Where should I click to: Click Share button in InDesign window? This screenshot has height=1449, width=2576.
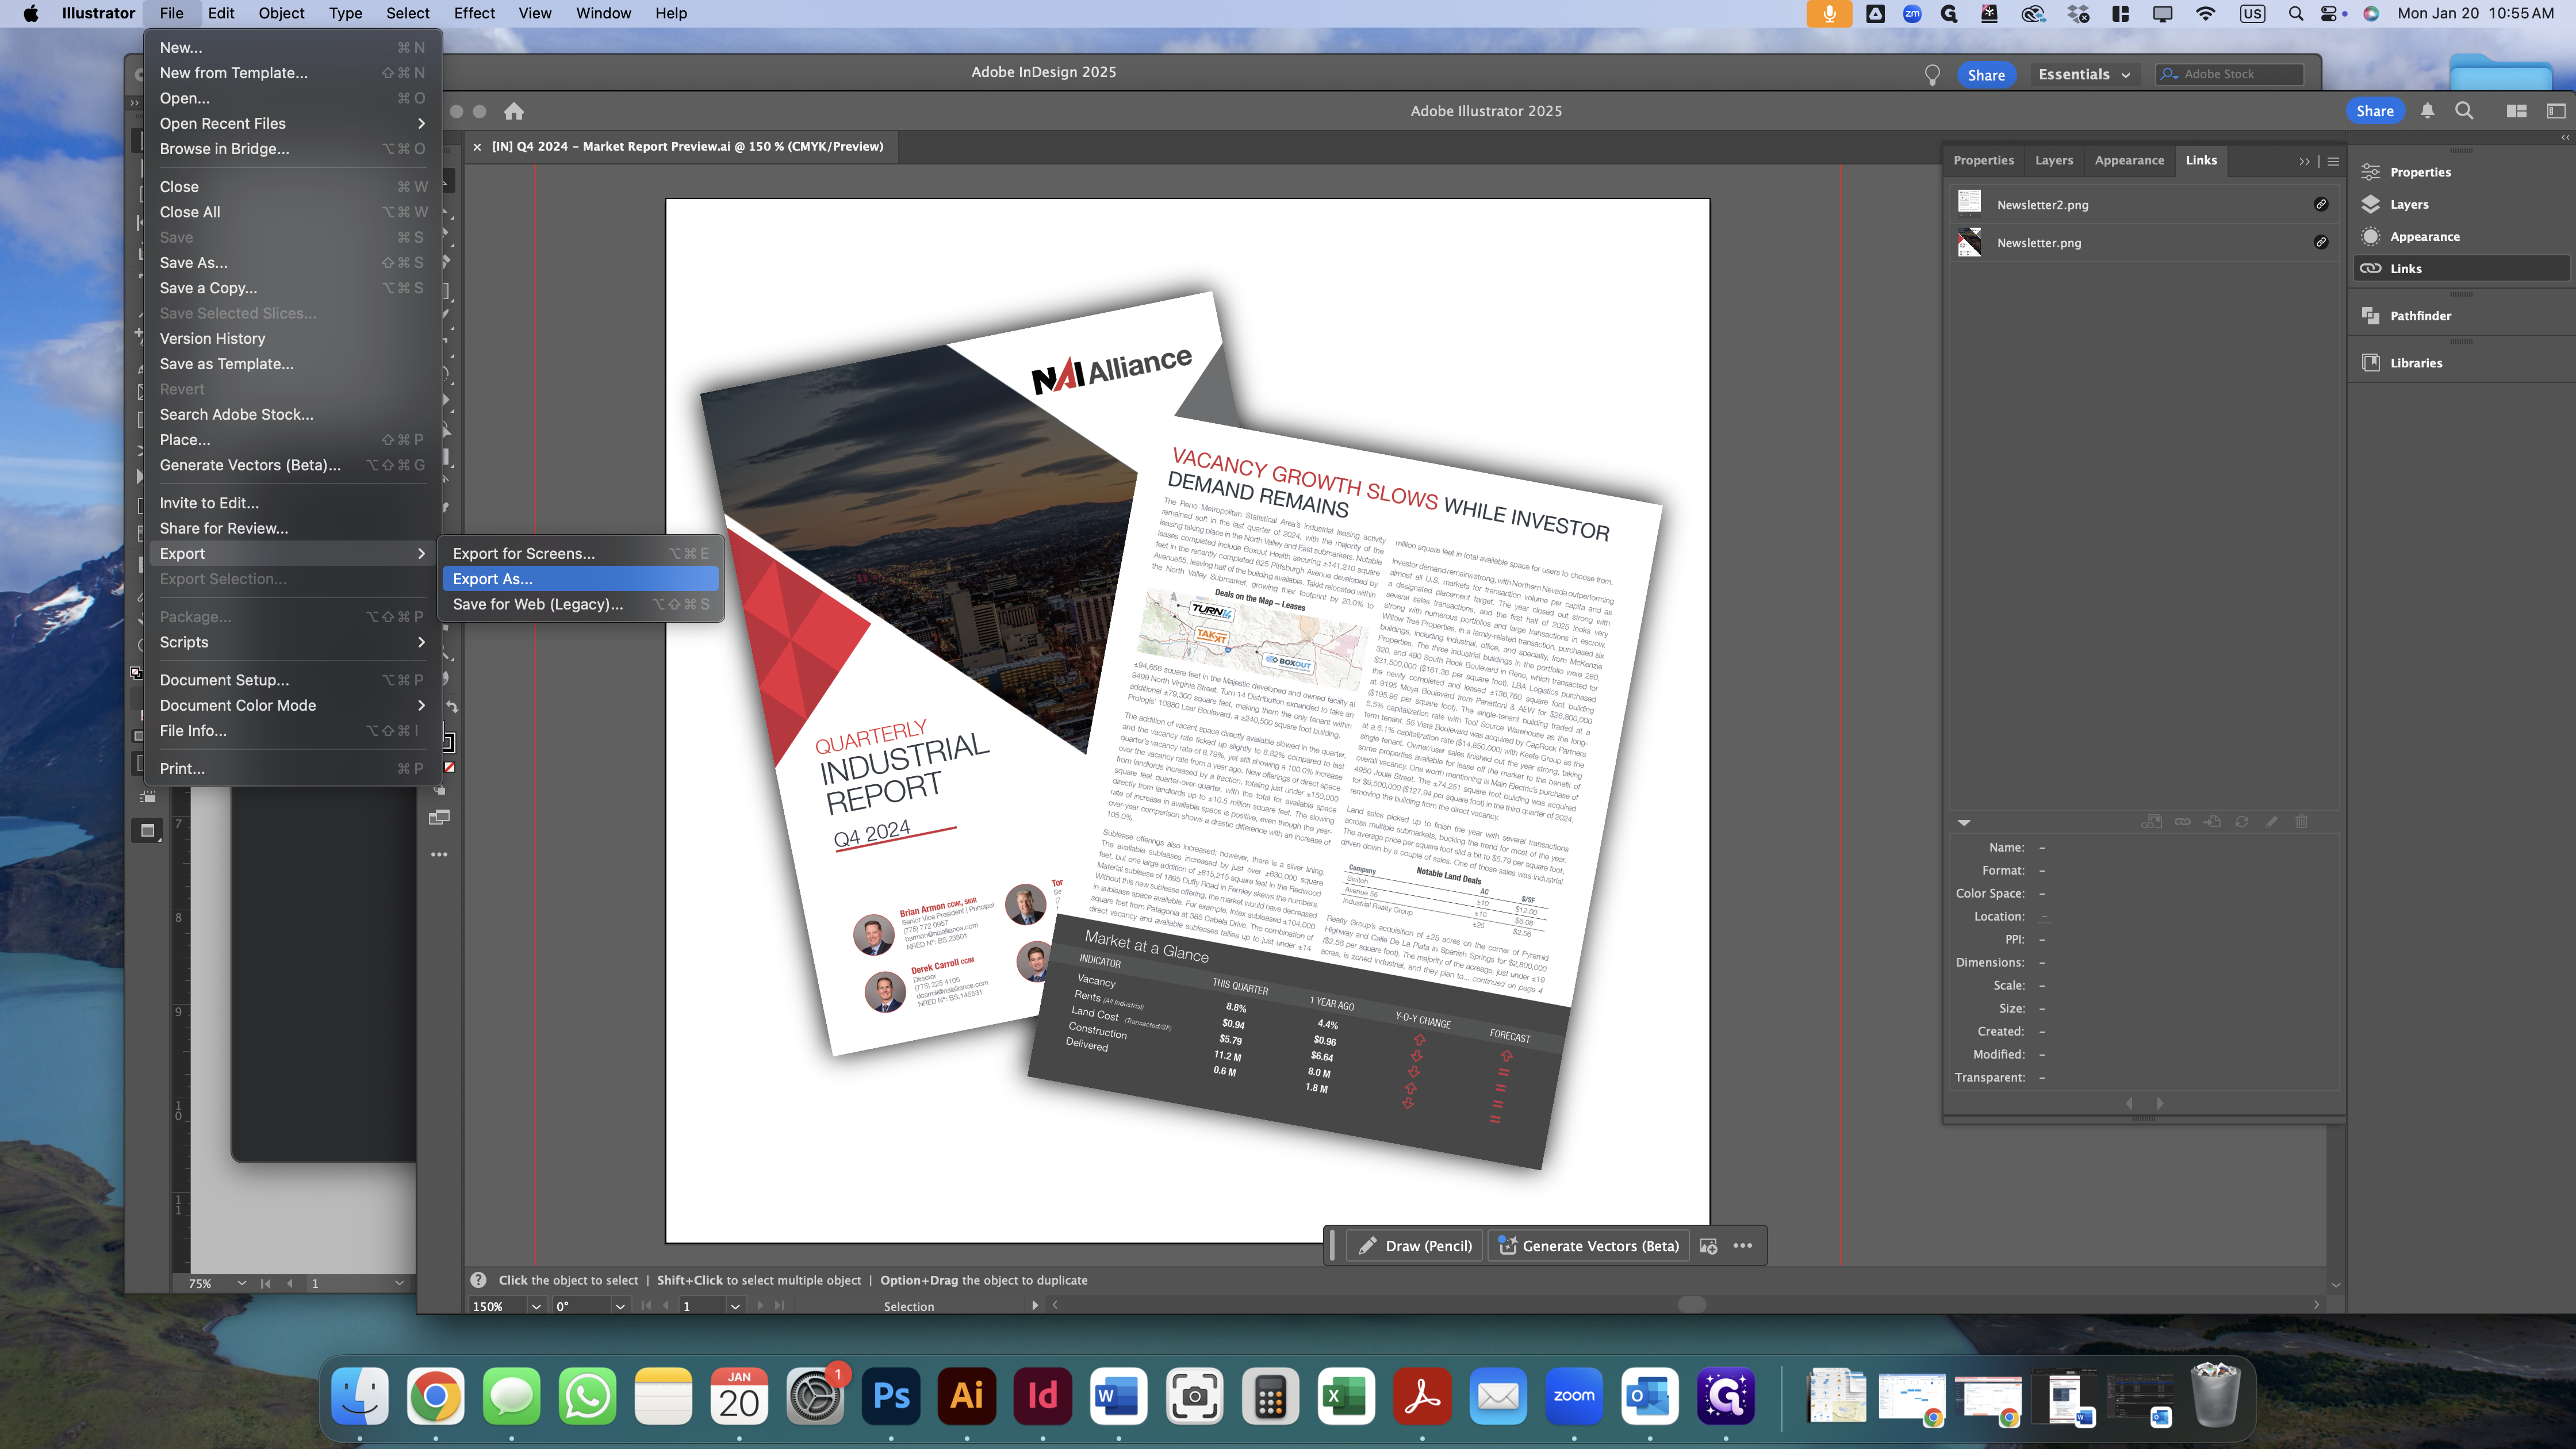(x=1986, y=75)
